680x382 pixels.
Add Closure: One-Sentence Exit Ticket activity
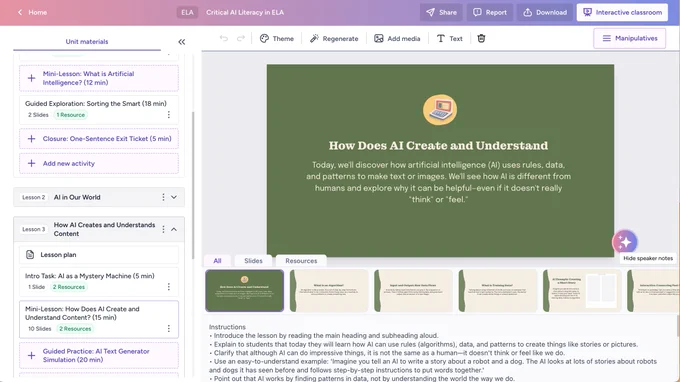point(99,139)
